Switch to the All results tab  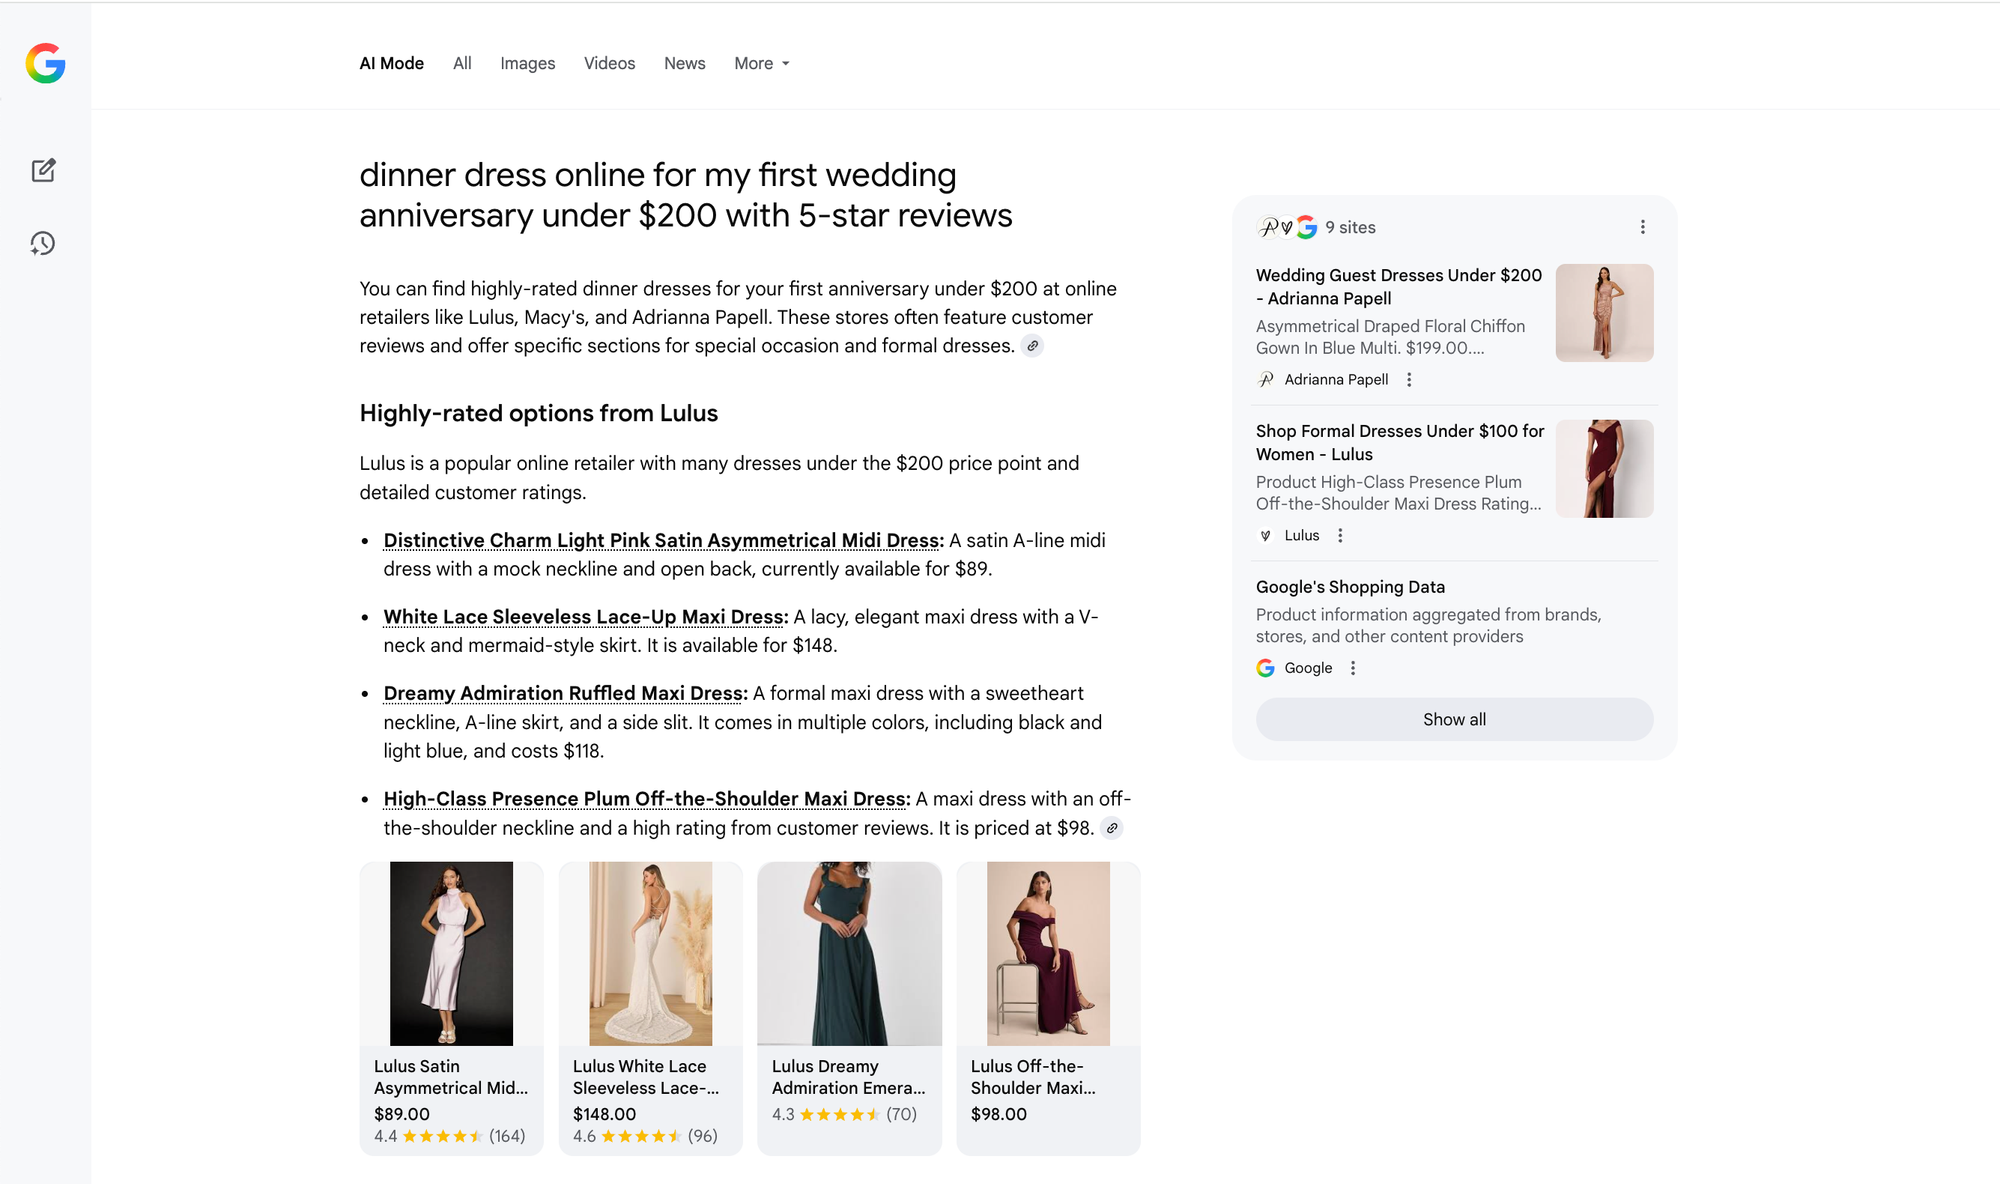click(x=462, y=63)
